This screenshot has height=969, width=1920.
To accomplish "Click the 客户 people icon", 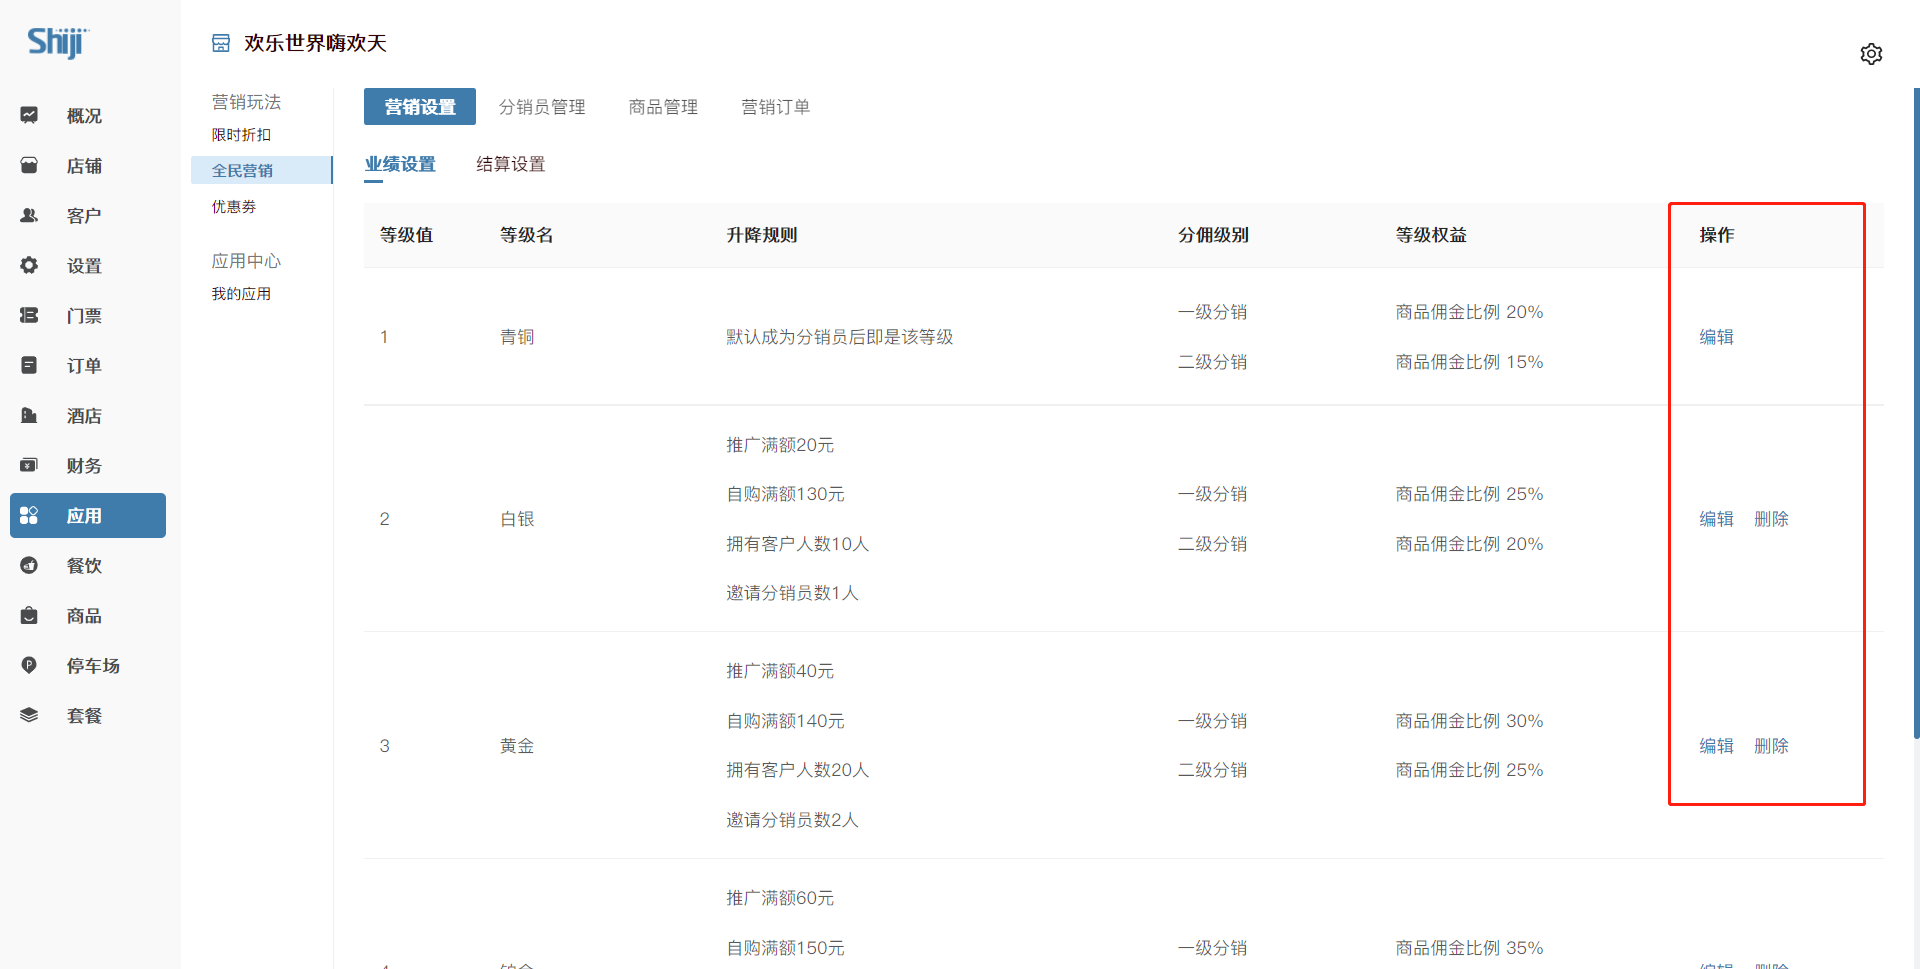I will point(29,215).
